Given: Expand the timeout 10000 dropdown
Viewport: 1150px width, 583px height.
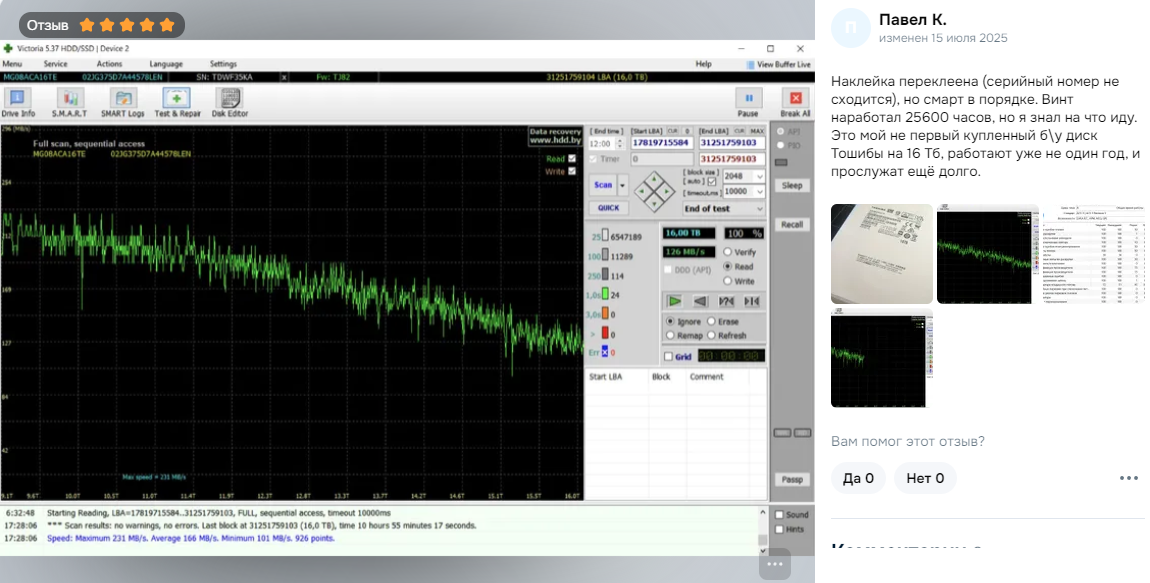Looking at the screenshot, I should click(x=760, y=192).
